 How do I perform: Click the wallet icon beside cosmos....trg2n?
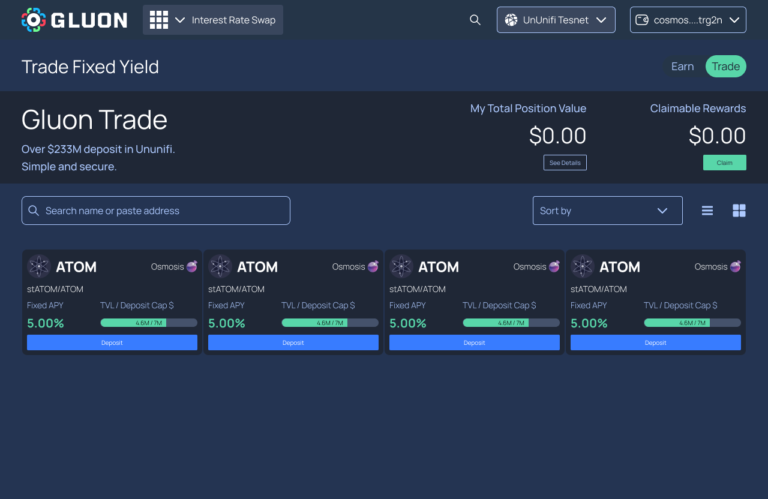click(x=642, y=20)
